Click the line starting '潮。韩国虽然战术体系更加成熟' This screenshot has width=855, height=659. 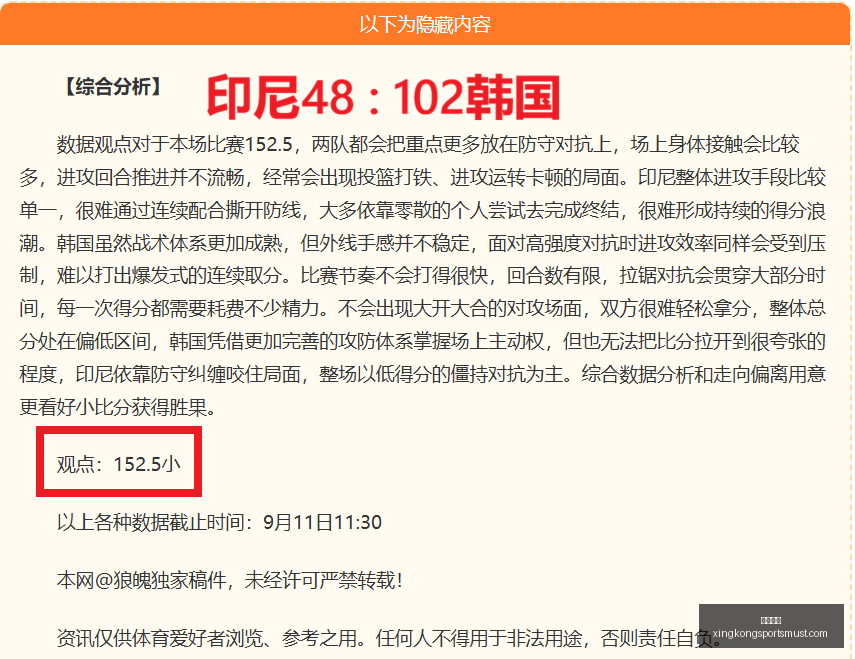pos(423,243)
